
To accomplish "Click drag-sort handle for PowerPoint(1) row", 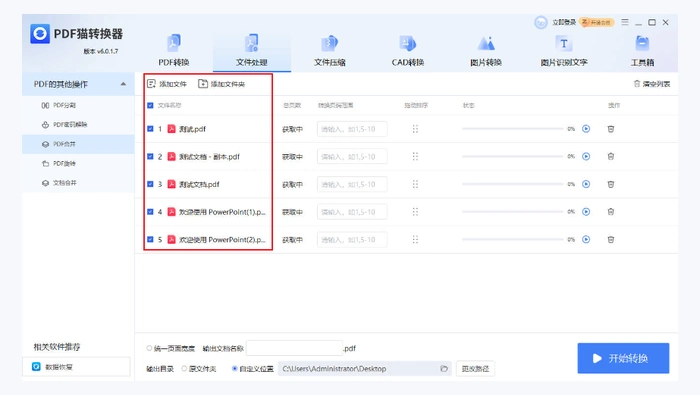I will (x=415, y=212).
